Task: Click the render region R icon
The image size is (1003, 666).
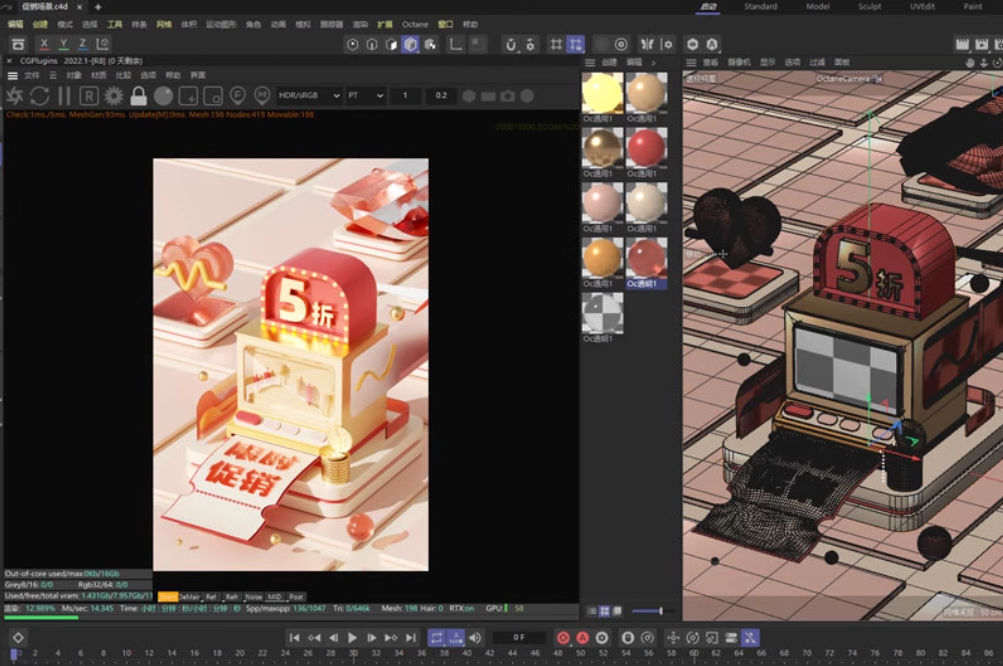Action: tap(89, 96)
